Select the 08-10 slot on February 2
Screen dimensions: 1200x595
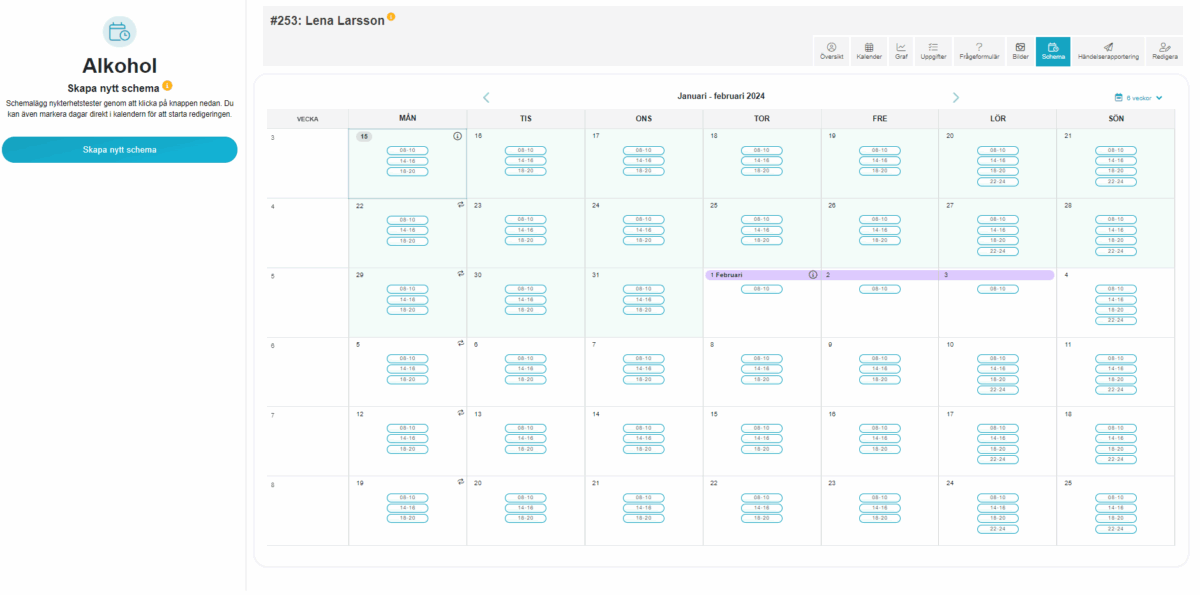pyautogui.click(x=879, y=289)
